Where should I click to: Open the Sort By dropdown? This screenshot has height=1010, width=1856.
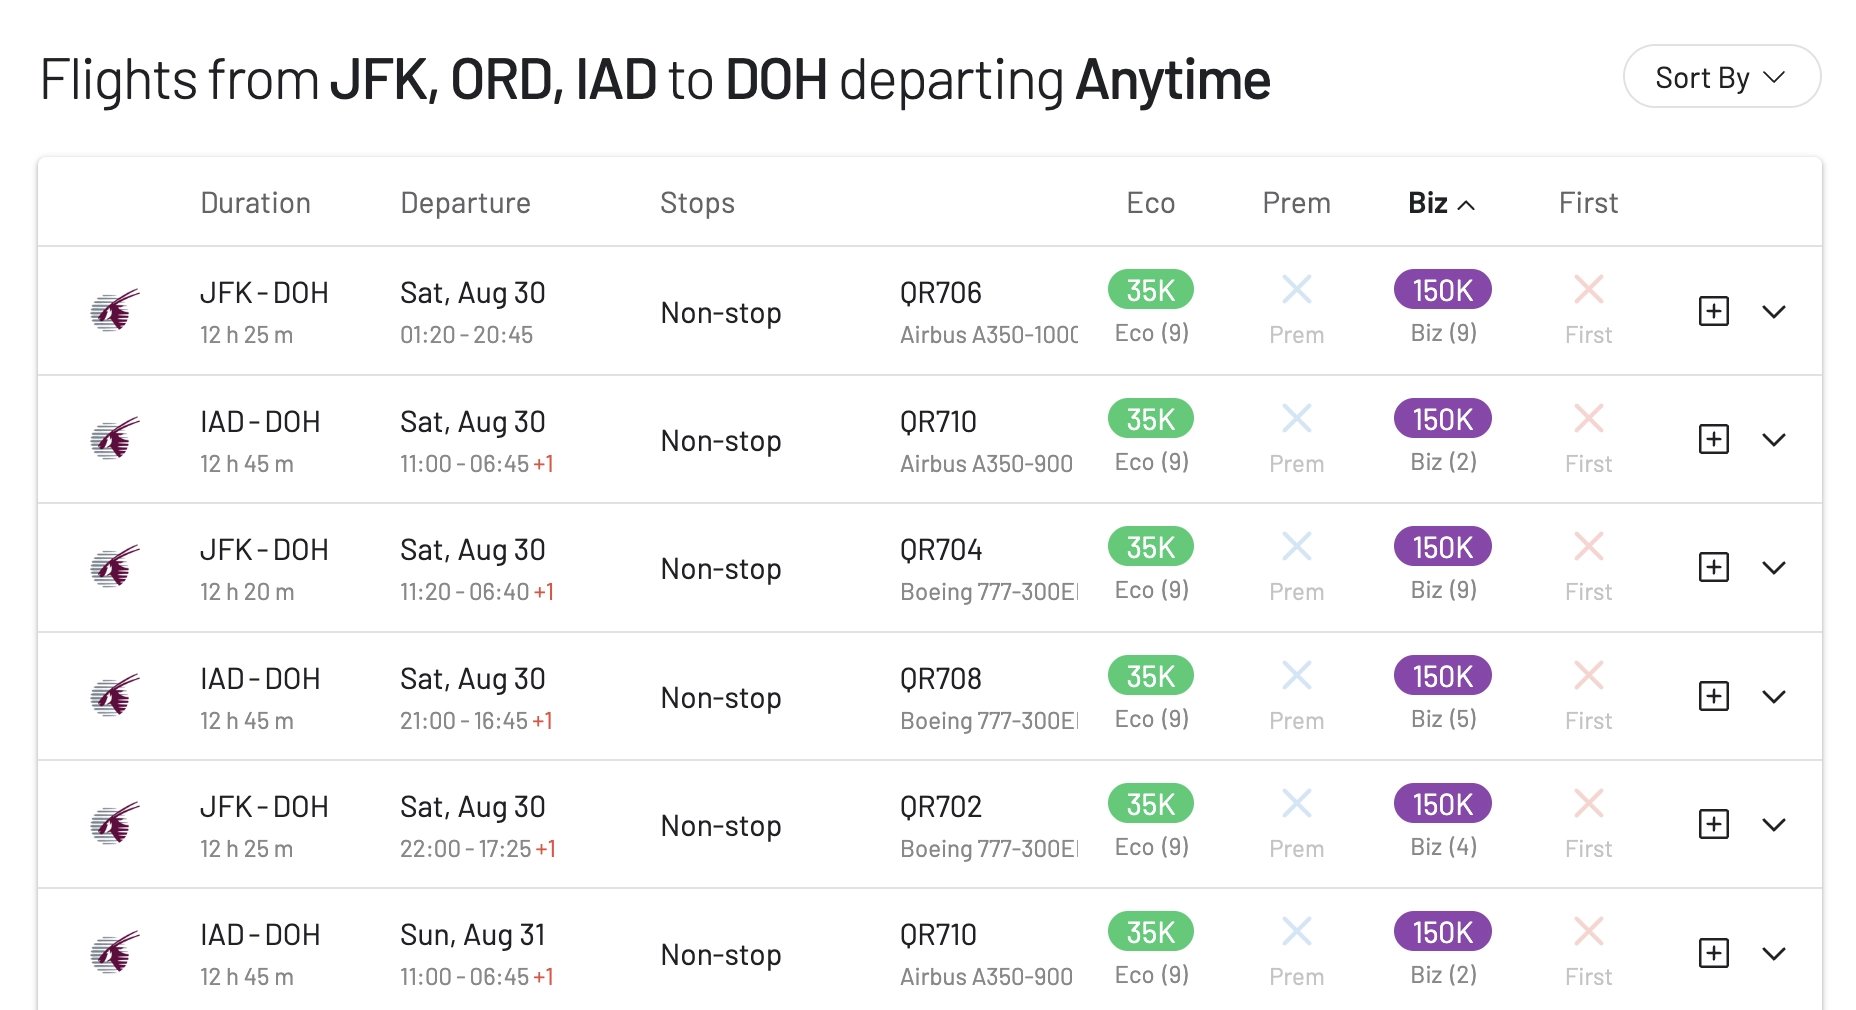pyautogui.click(x=1721, y=77)
